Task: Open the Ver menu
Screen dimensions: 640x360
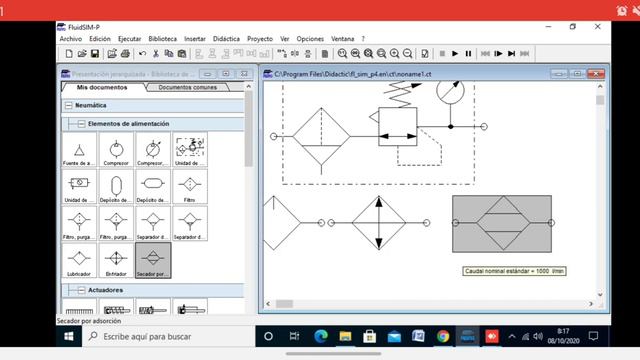Action: point(284,39)
